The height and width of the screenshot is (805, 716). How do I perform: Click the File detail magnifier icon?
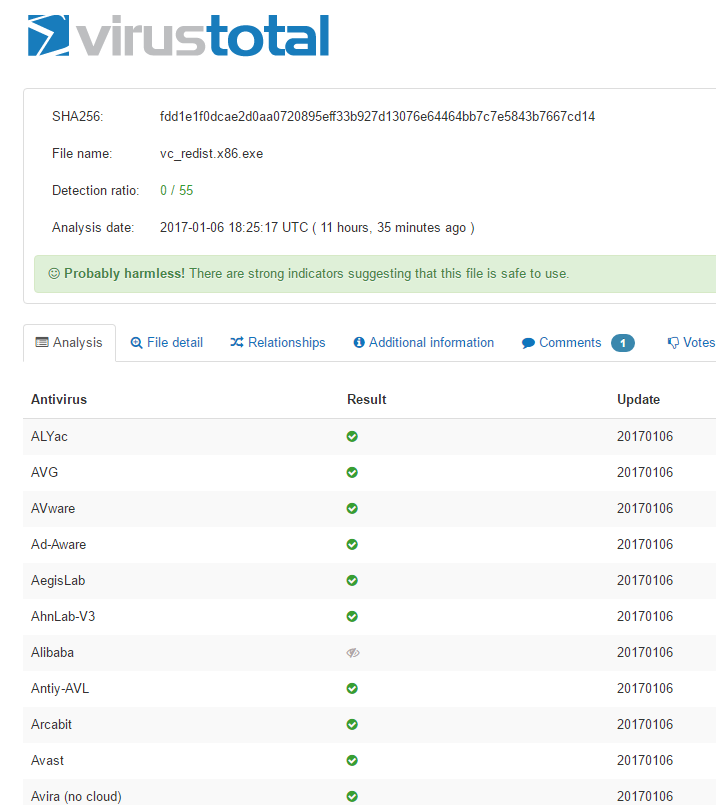click(x=136, y=343)
